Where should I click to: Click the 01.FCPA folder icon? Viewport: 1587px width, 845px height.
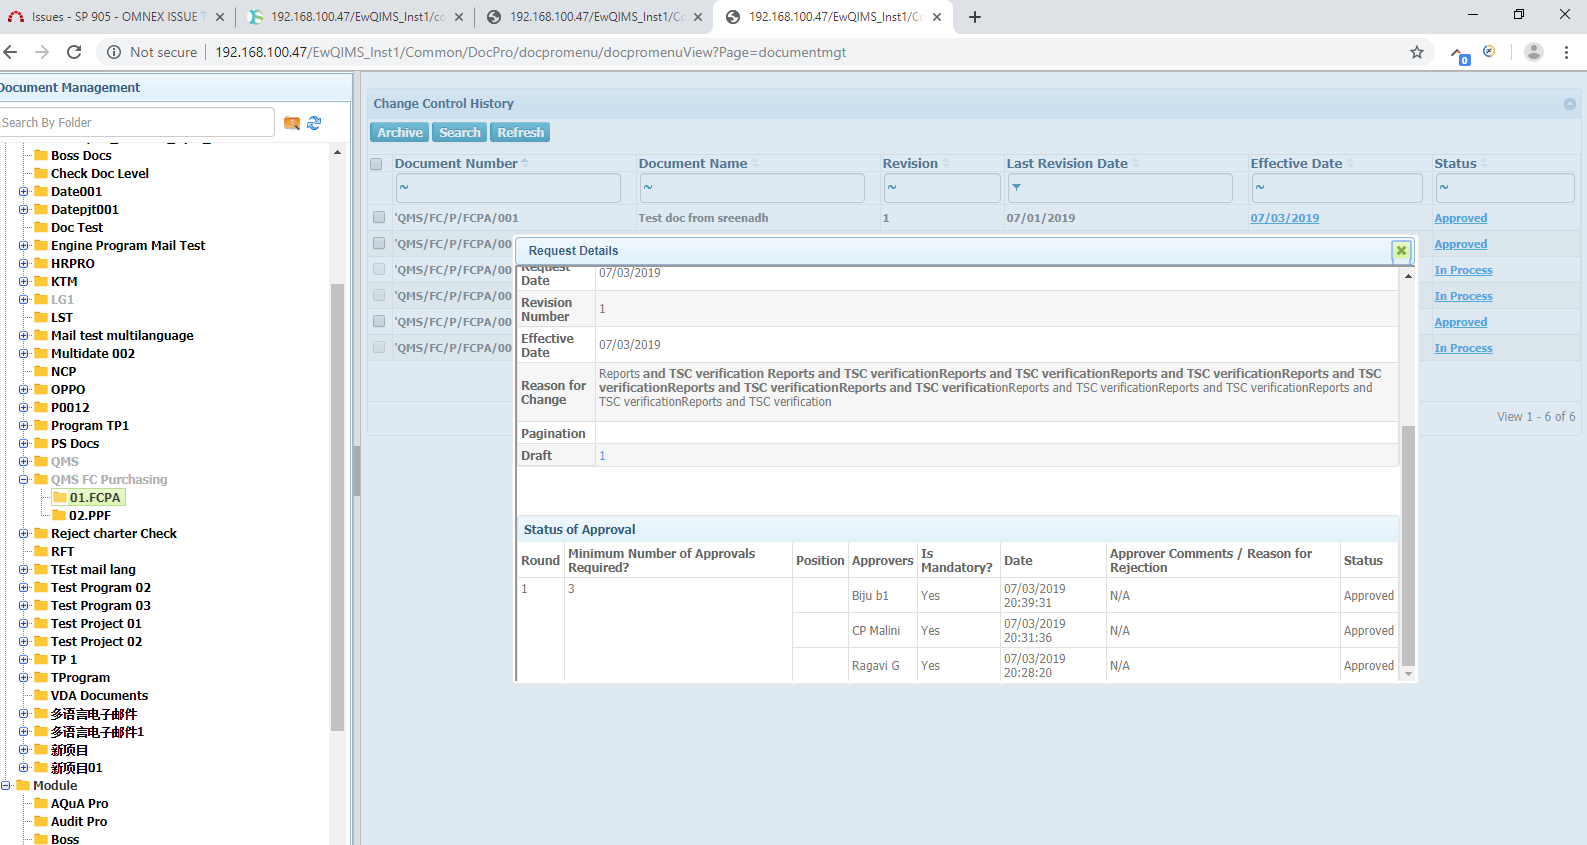click(59, 497)
